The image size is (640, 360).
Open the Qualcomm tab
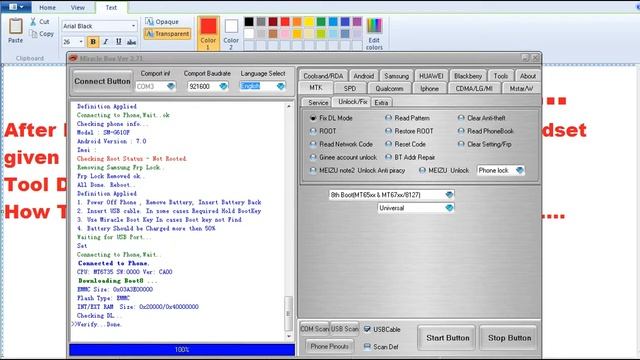pos(389,89)
